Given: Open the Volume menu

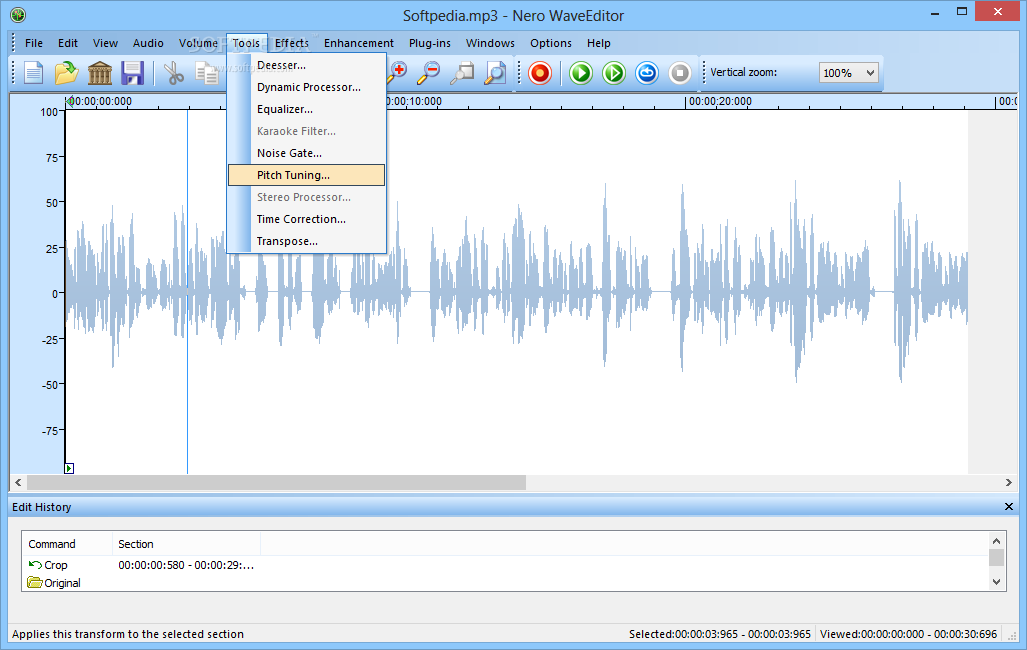Looking at the screenshot, I should (198, 43).
